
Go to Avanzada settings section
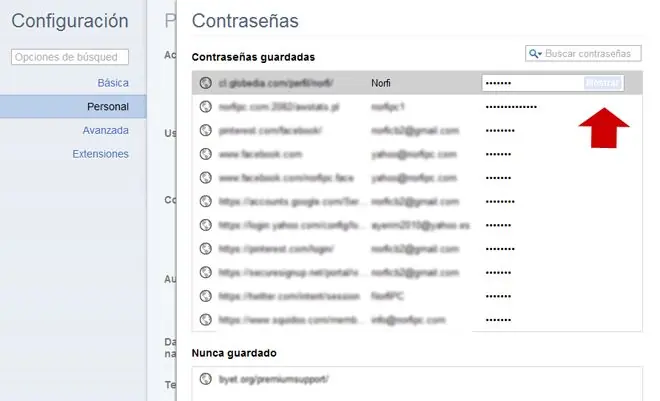[105, 130]
